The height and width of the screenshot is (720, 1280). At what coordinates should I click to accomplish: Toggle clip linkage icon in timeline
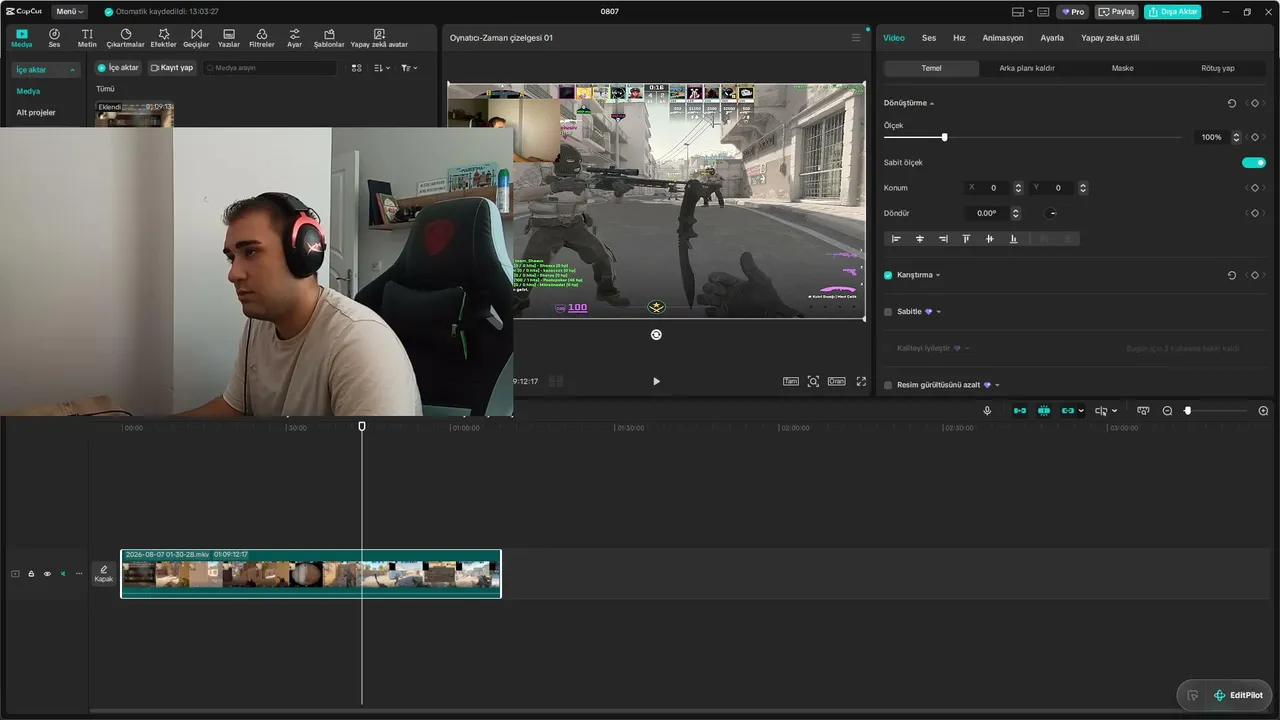coord(1068,411)
